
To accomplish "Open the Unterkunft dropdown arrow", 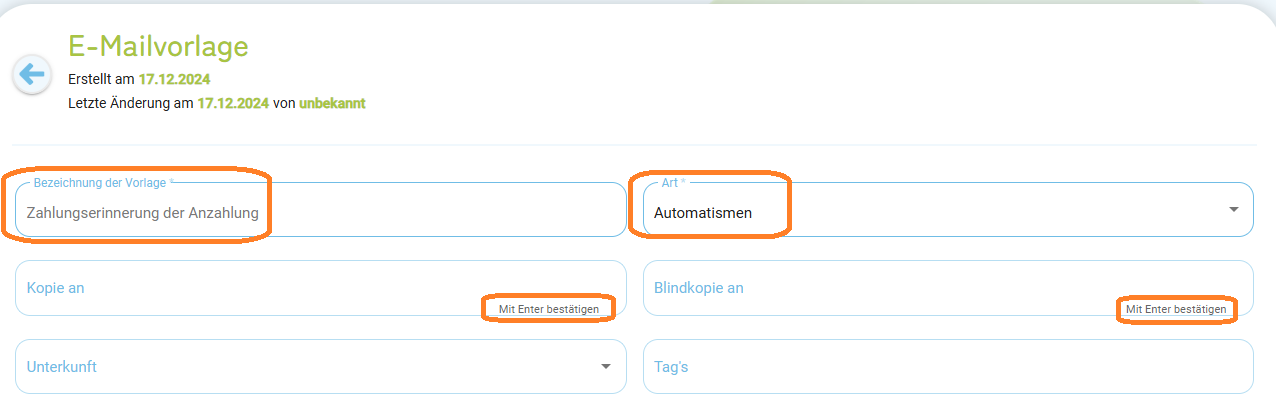I will point(605,367).
